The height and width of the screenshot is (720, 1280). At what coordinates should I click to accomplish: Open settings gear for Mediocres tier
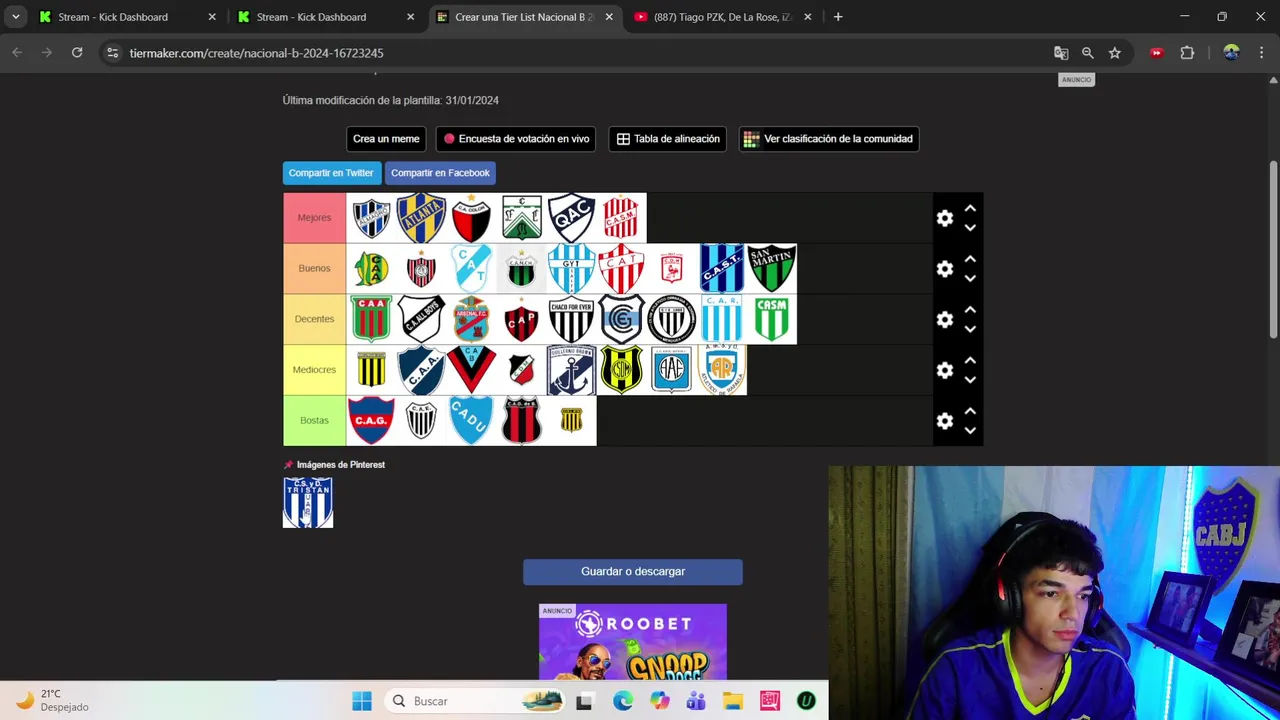pyautogui.click(x=945, y=370)
